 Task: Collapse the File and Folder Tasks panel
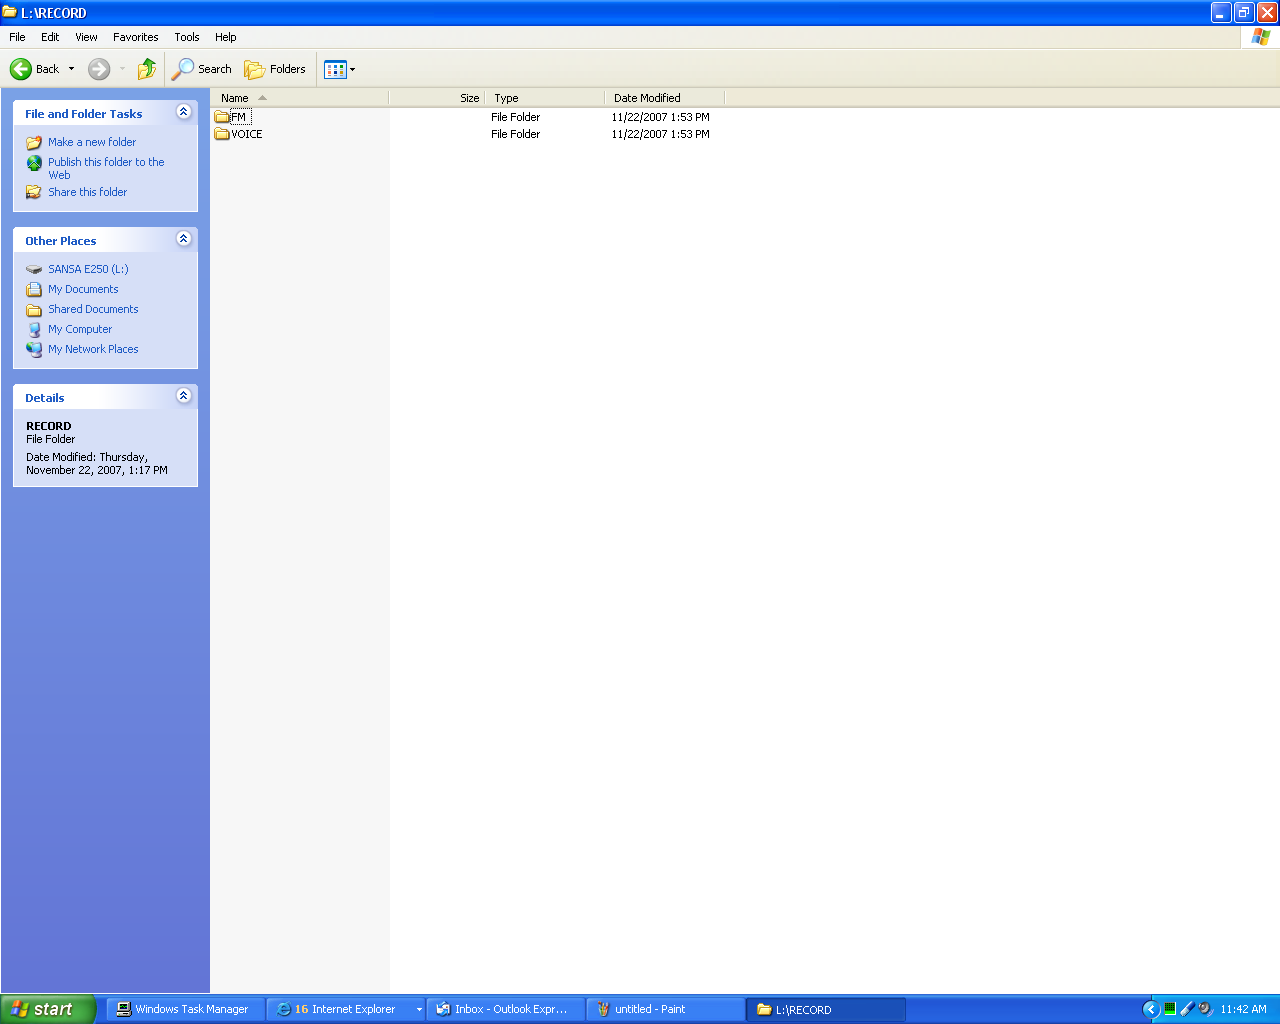point(183,112)
